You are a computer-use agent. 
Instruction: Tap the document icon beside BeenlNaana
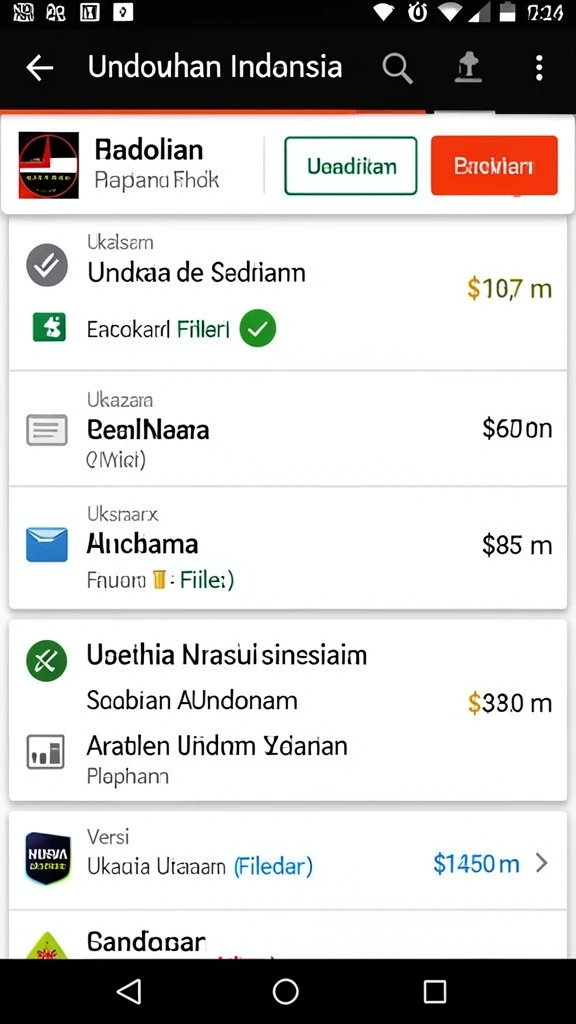point(47,430)
